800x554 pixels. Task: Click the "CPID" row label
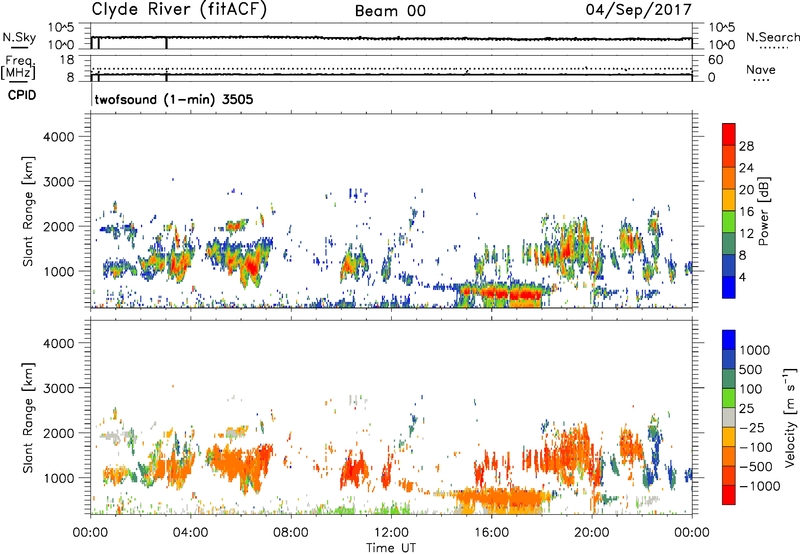click(22, 95)
